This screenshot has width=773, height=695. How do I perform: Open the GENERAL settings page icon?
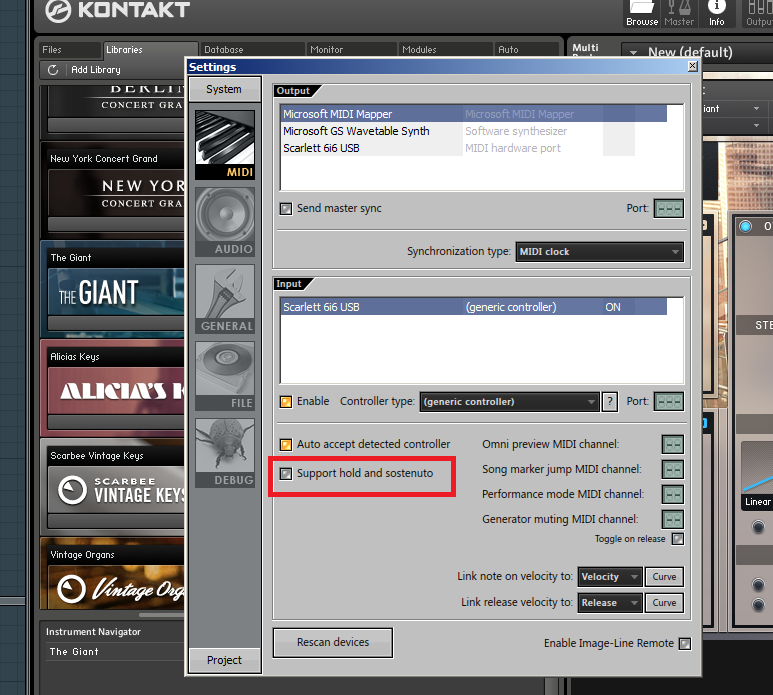click(x=225, y=299)
